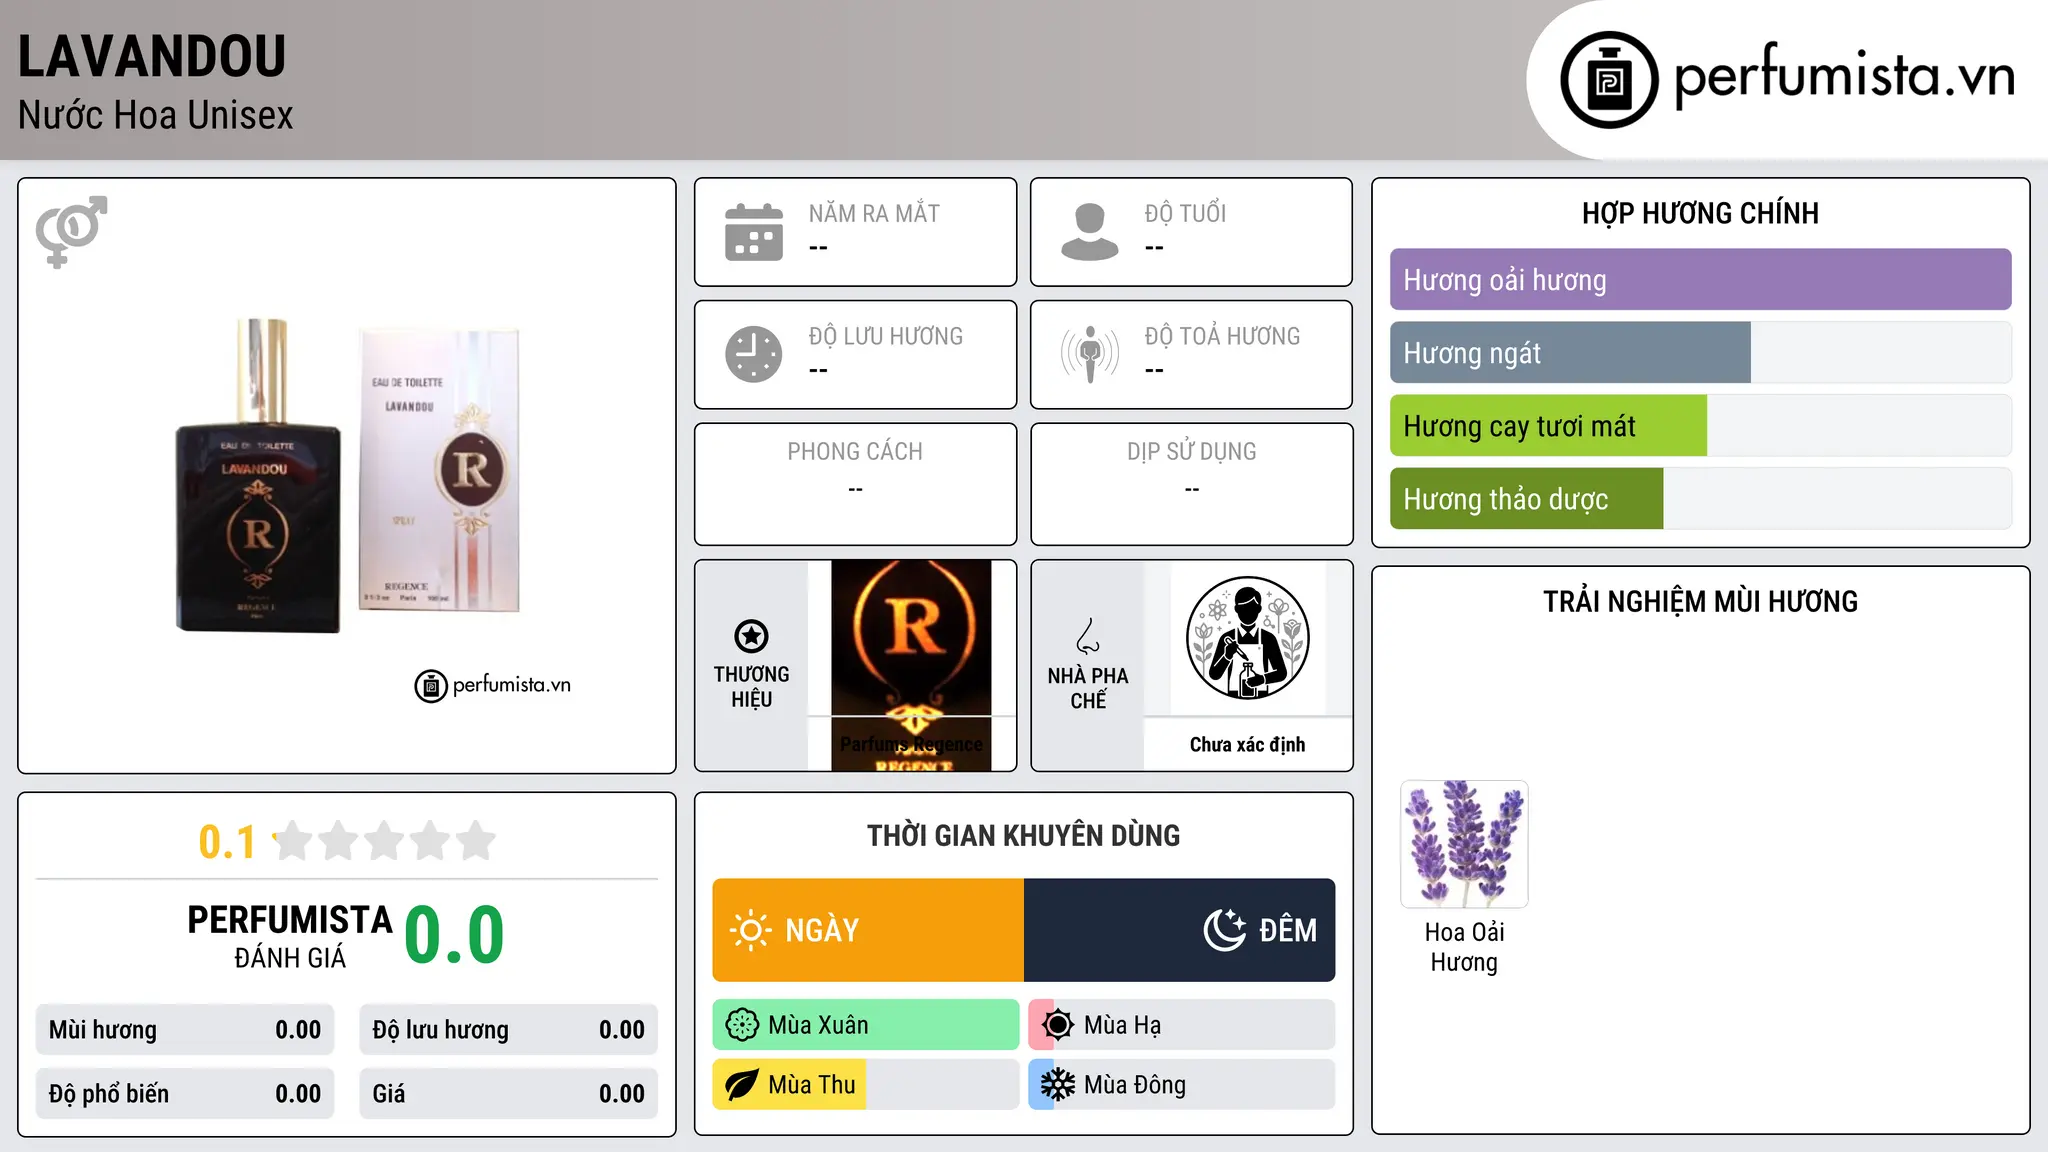
Task: Click the person icon beside Độ tuổi
Action: click(x=1090, y=232)
